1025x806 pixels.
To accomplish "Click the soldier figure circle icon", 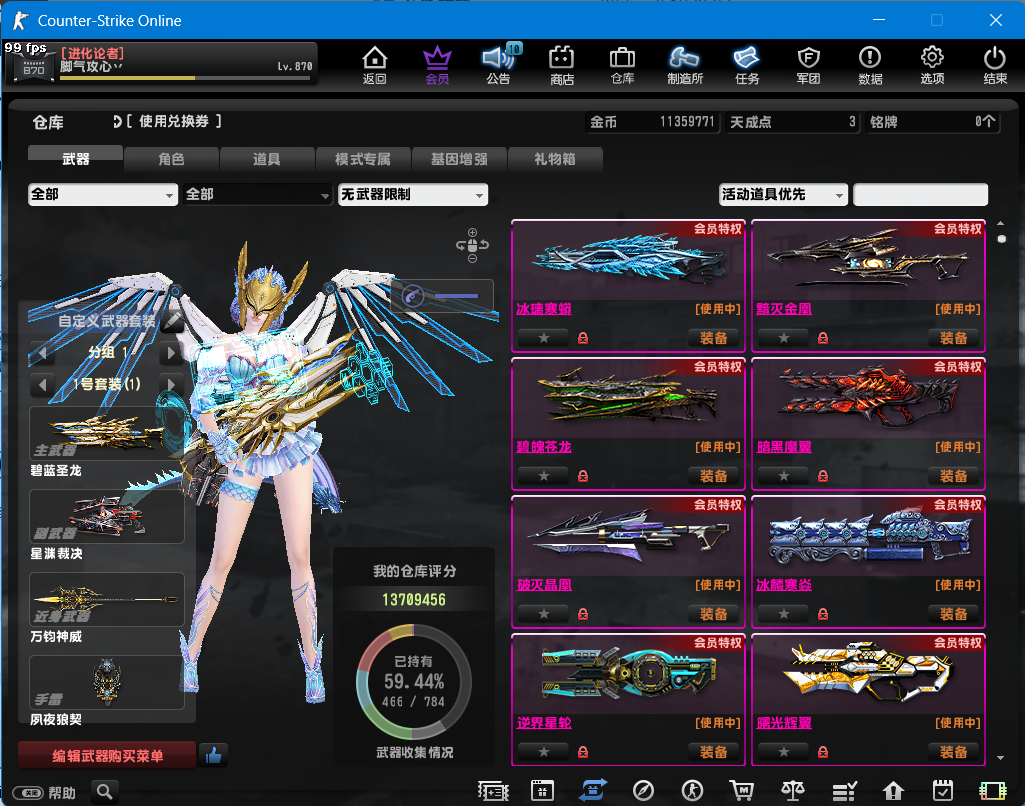I will coord(692,791).
